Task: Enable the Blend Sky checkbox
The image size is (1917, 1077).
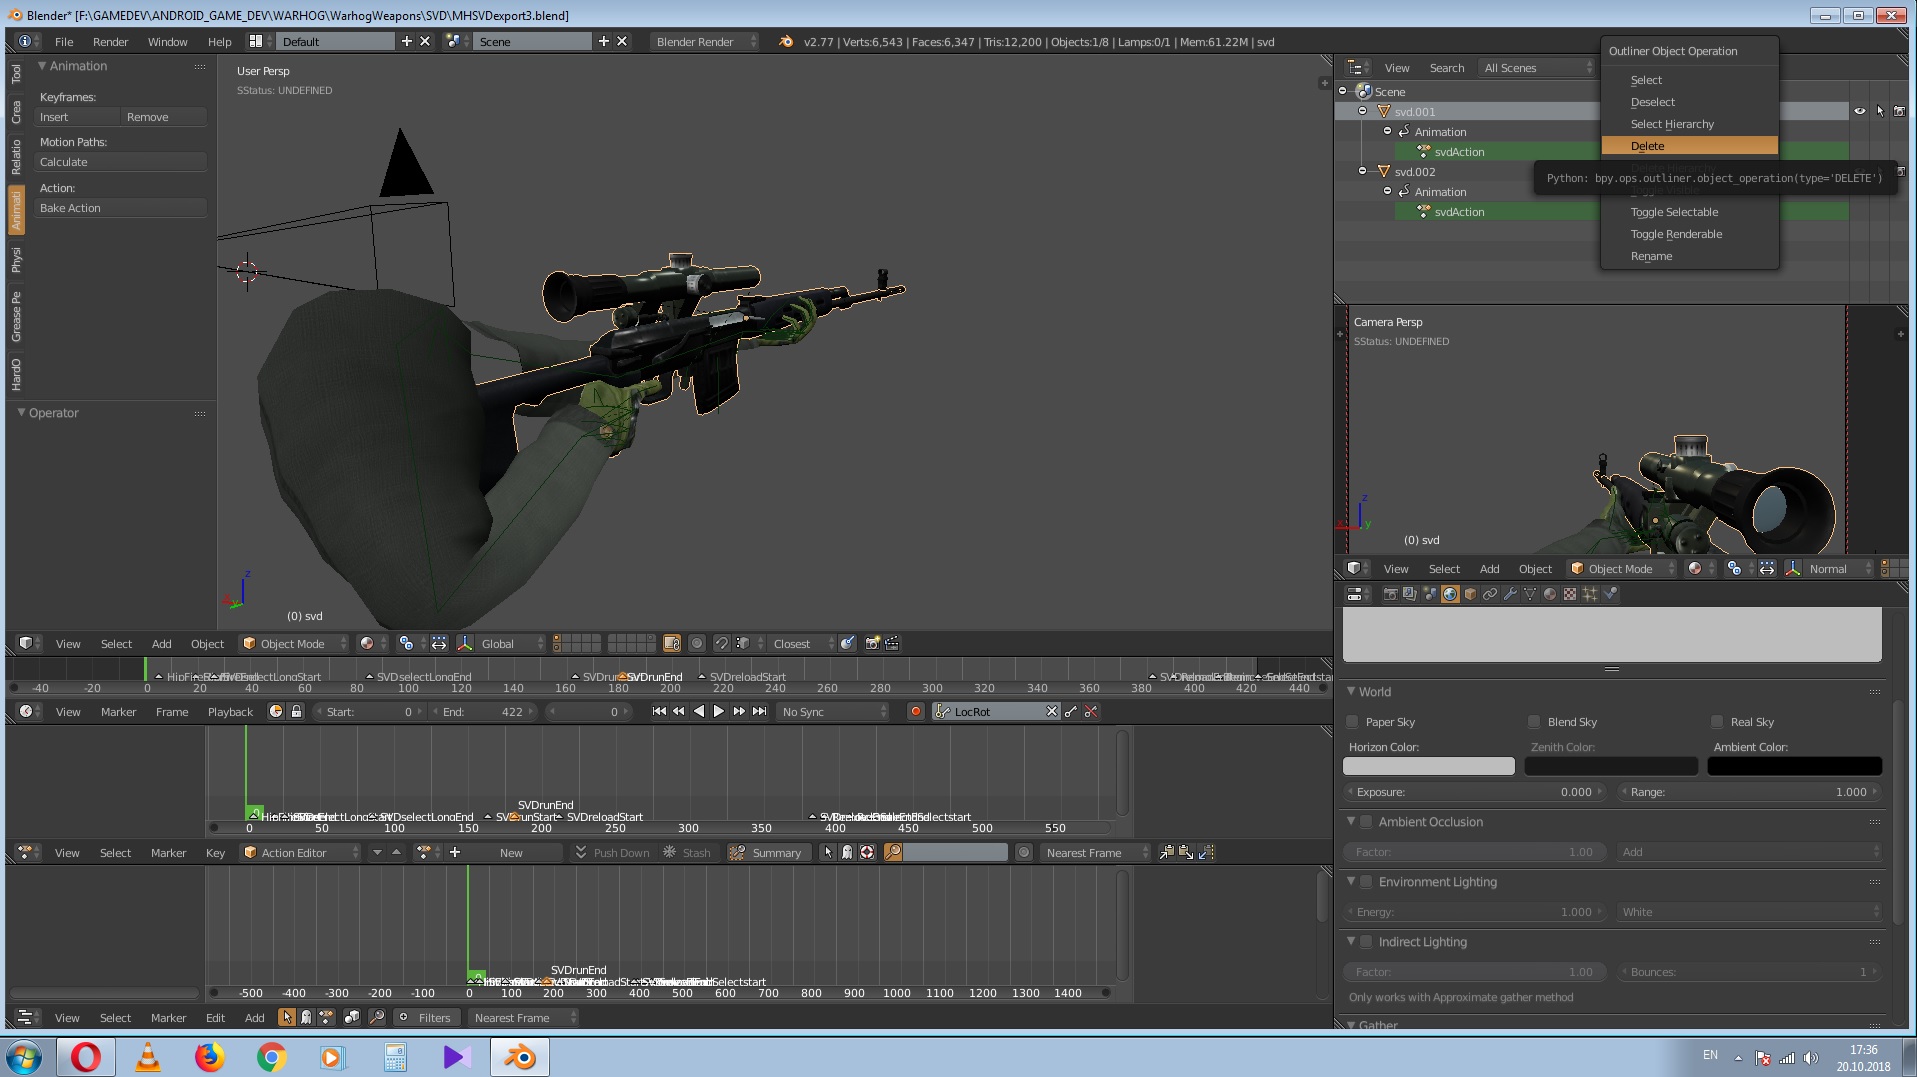Action: [x=1534, y=722]
